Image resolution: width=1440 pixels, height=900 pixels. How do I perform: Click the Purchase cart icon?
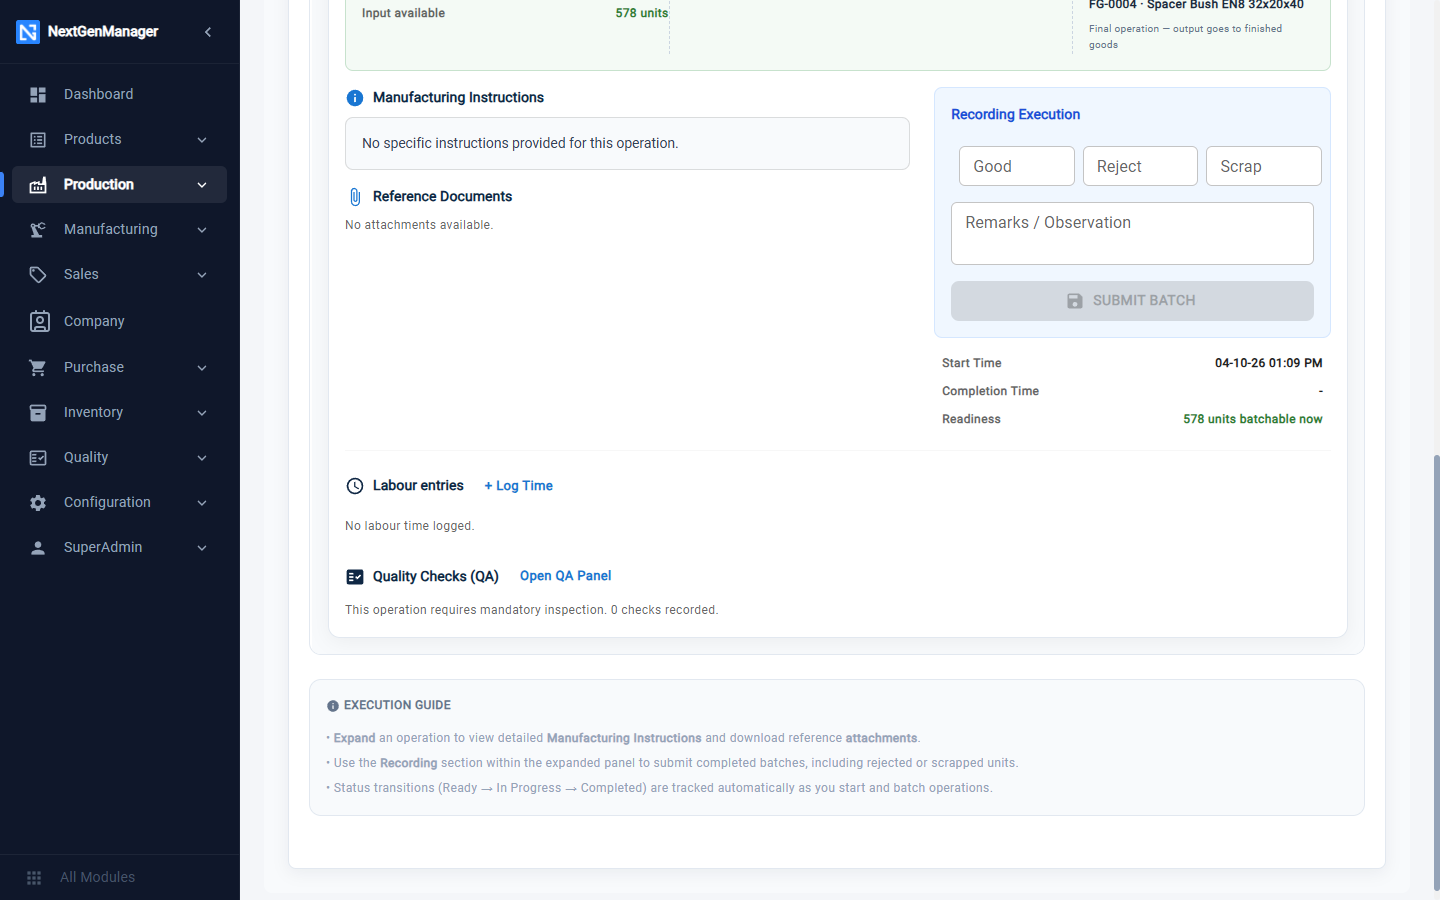point(38,368)
